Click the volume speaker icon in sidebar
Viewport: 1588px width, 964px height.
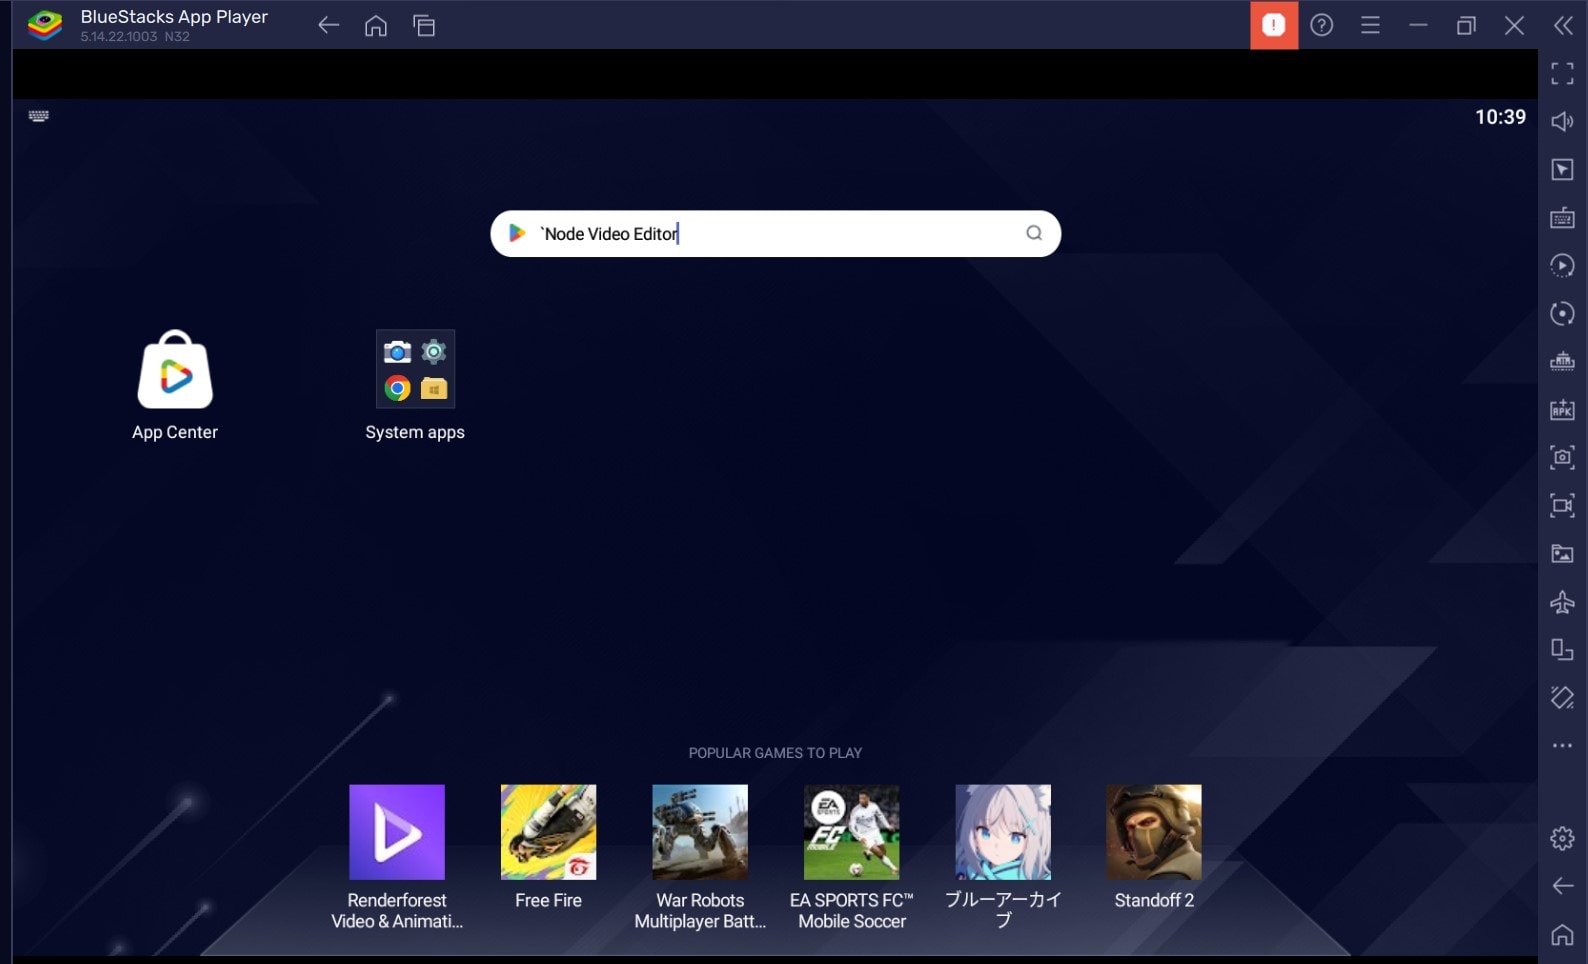tap(1562, 121)
